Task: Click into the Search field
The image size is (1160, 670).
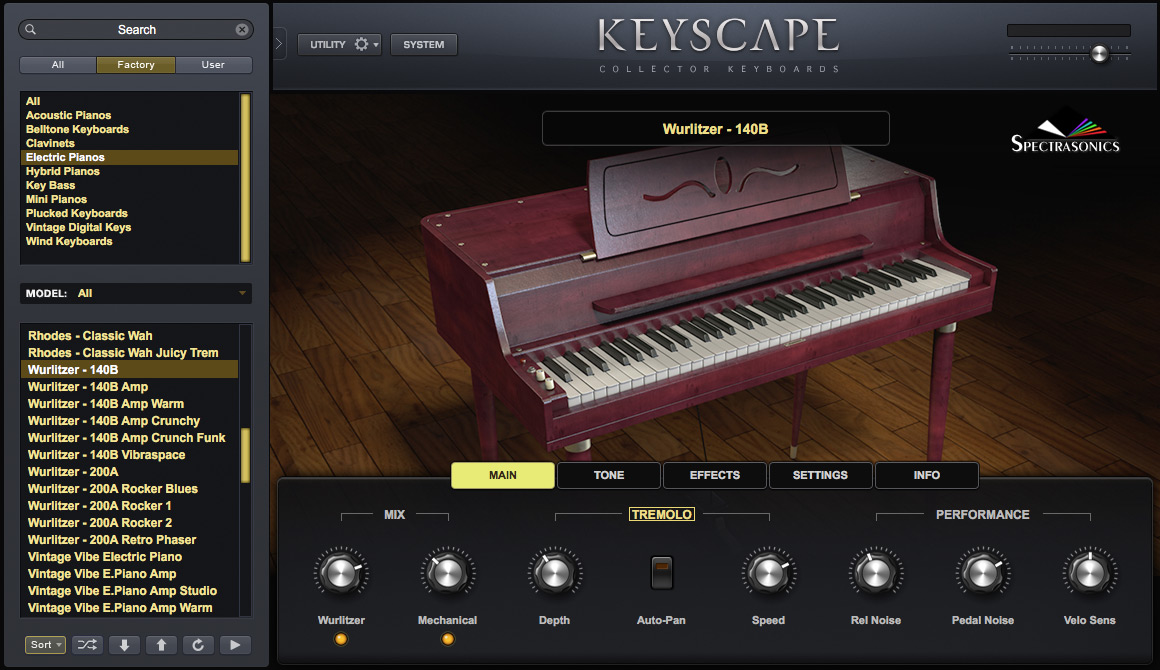Action: [x=136, y=30]
